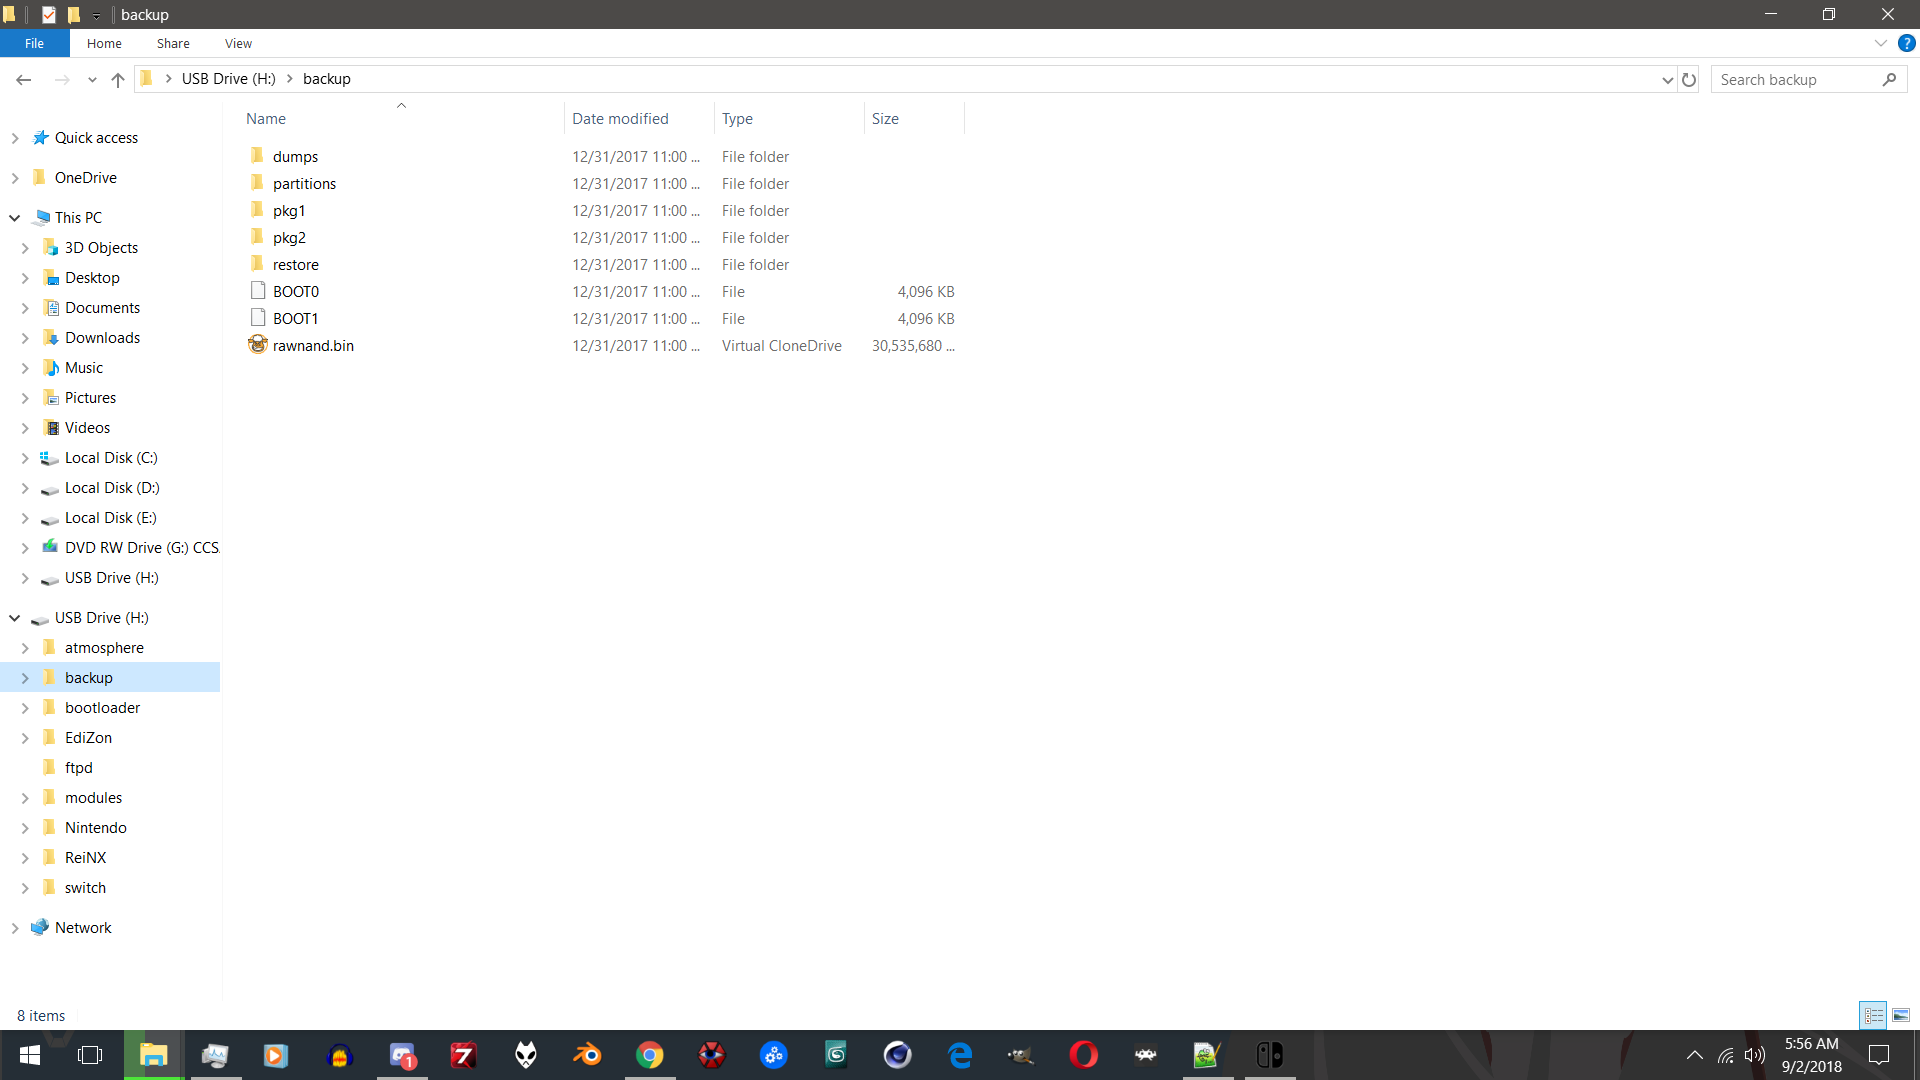Click the Forward navigation arrow
This screenshot has height=1080, width=1920.
[x=62, y=79]
